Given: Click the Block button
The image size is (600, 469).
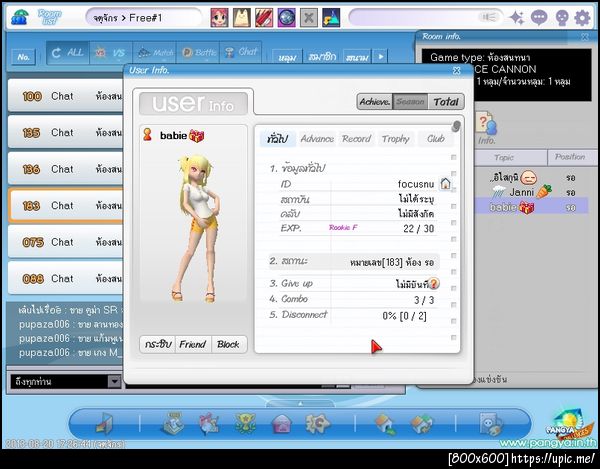Looking at the screenshot, I should pyautogui.click(x=228, y=344).
